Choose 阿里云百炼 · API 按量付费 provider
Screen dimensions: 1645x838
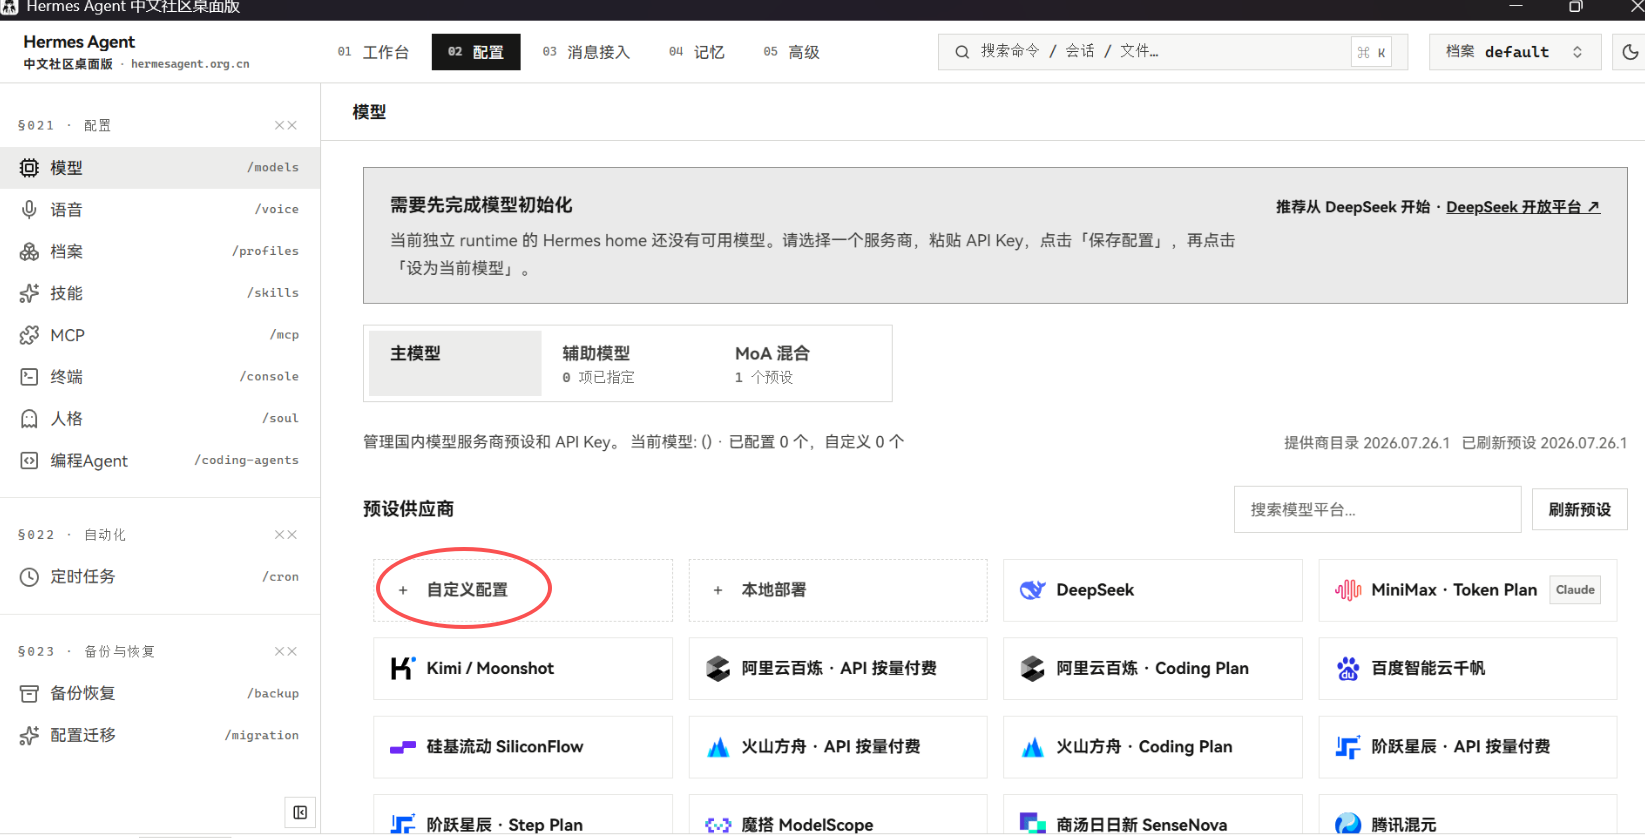click(x=838, y=668)
